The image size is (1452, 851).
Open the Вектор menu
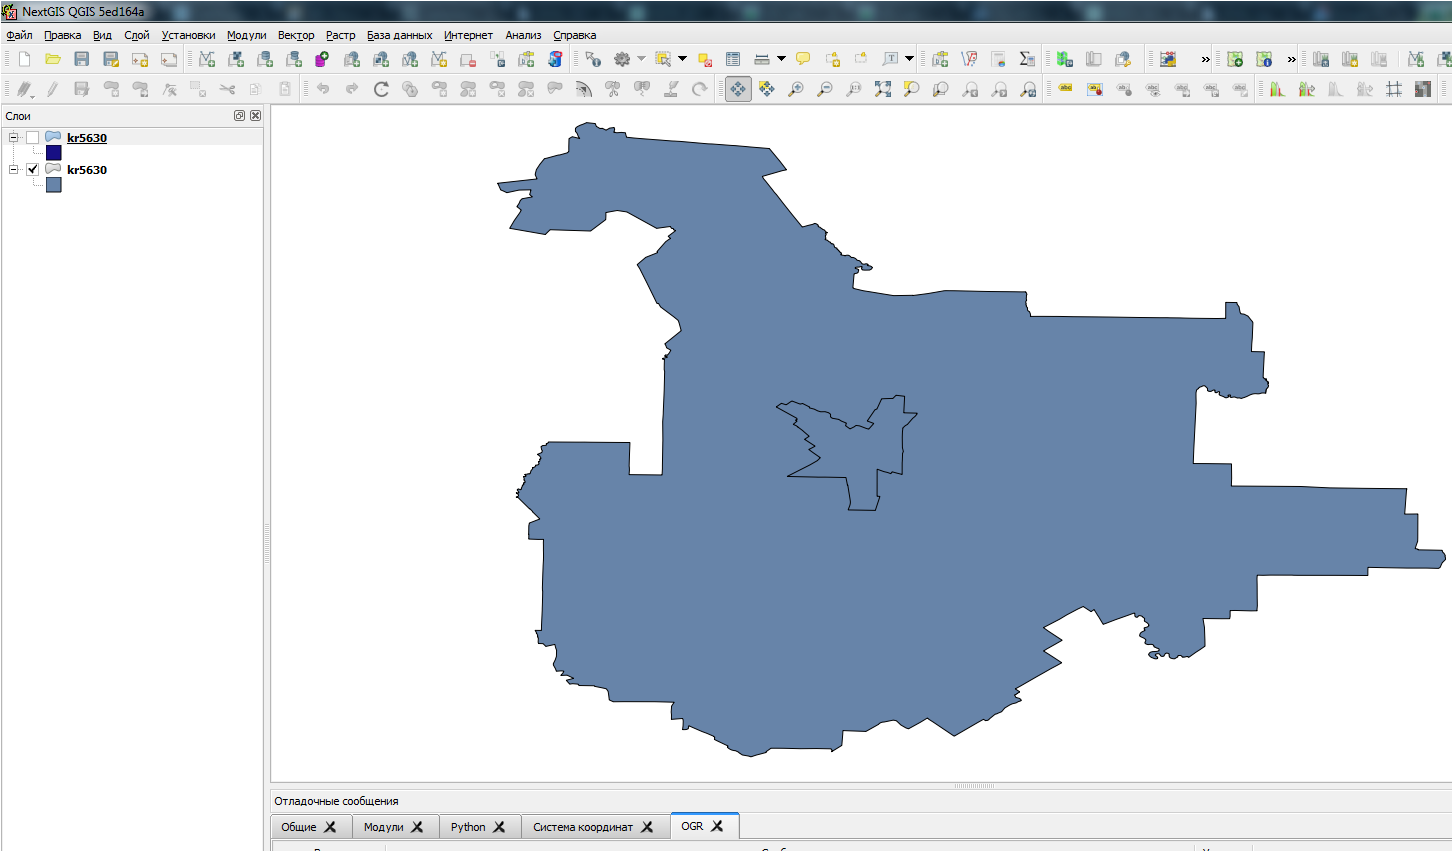point(296,34)
